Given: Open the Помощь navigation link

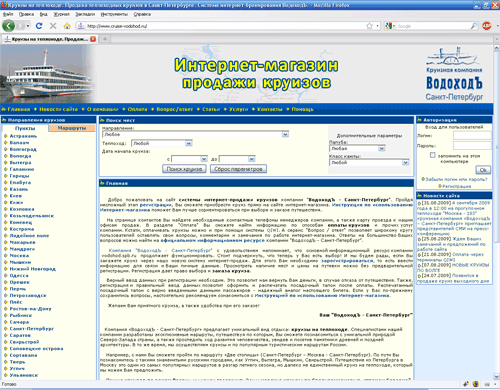Looking at the screenshot, I should click(303, 109).
